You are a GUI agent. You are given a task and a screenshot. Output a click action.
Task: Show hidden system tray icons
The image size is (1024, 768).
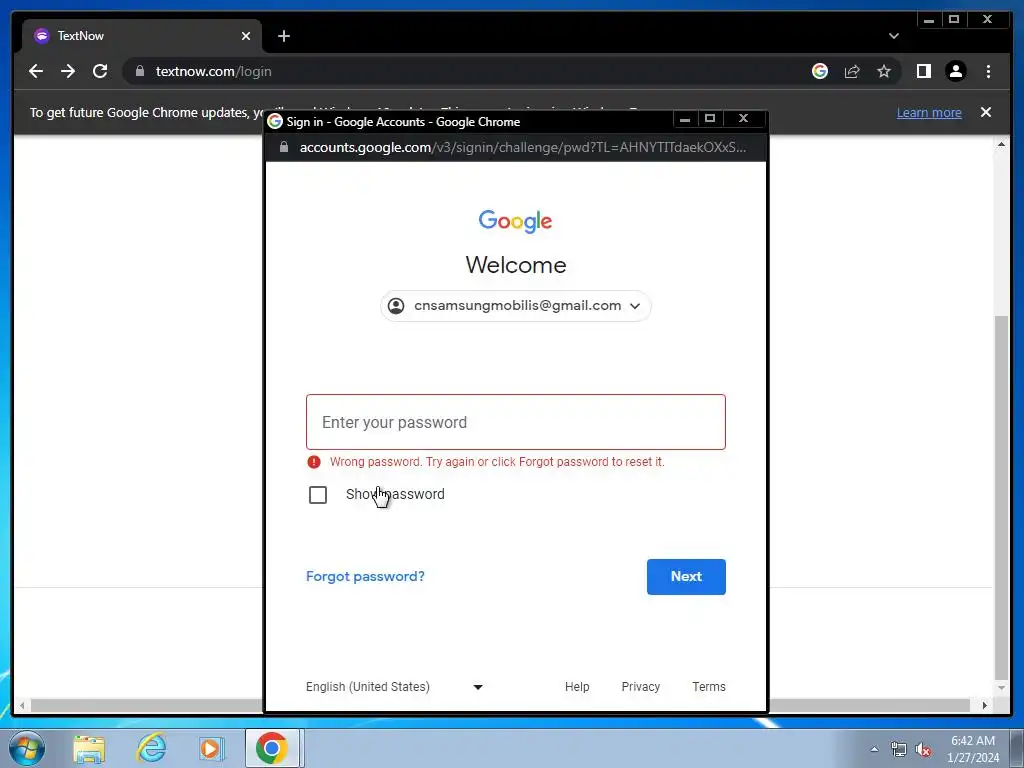pyautogui.click(x=874, y=749)
